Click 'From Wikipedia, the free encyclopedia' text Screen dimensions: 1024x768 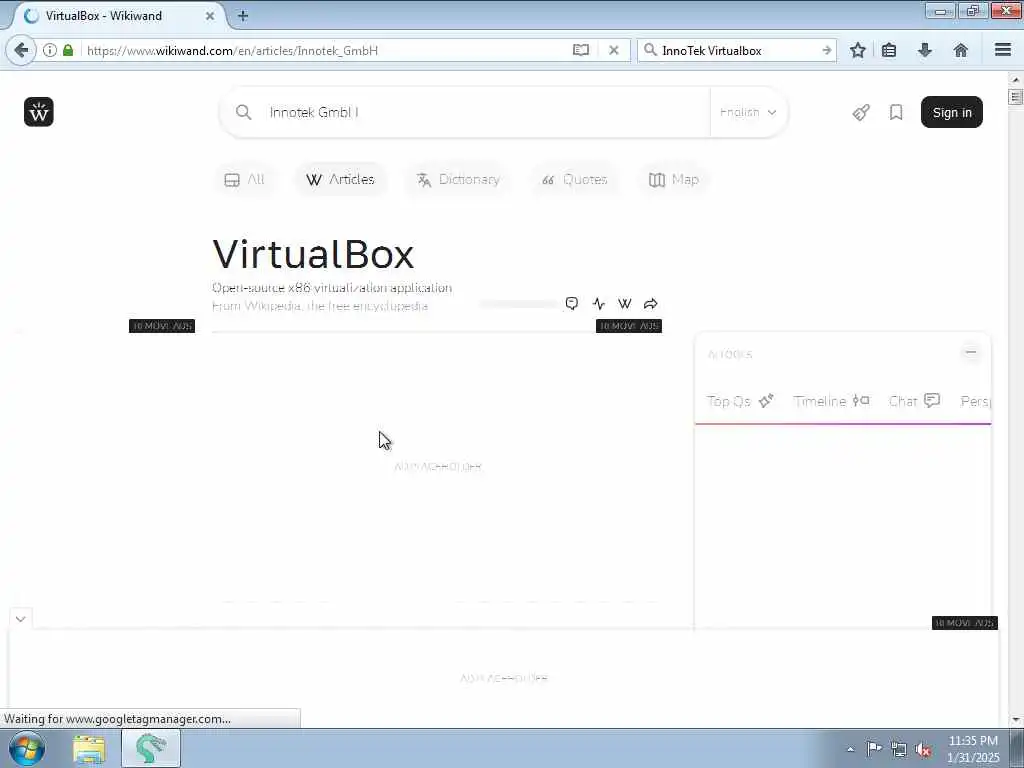[x=320, y=306]
